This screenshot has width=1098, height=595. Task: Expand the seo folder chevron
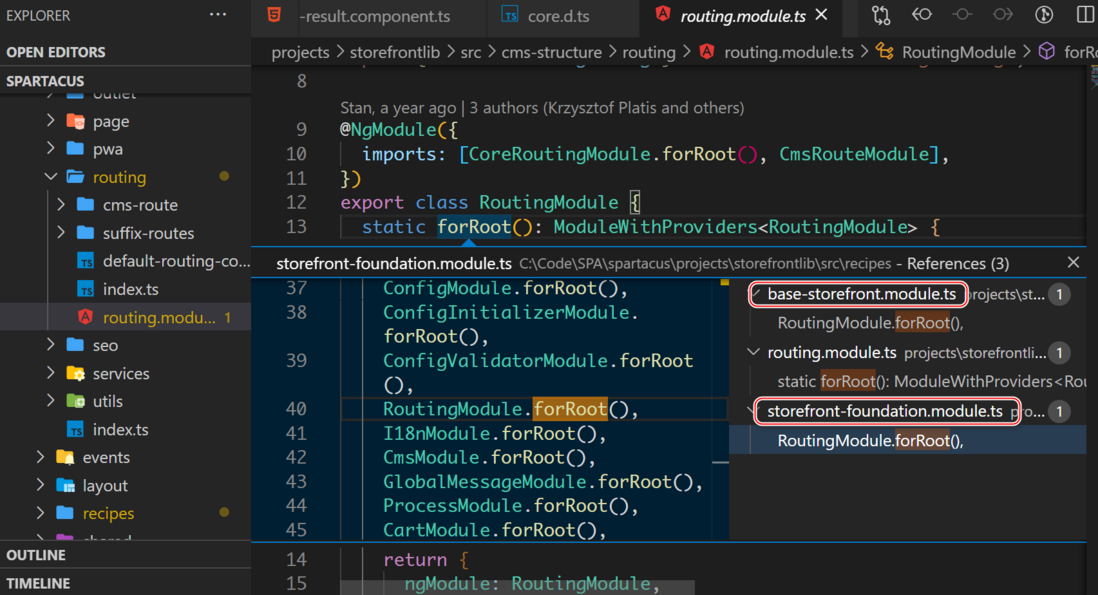pos(50,344)
